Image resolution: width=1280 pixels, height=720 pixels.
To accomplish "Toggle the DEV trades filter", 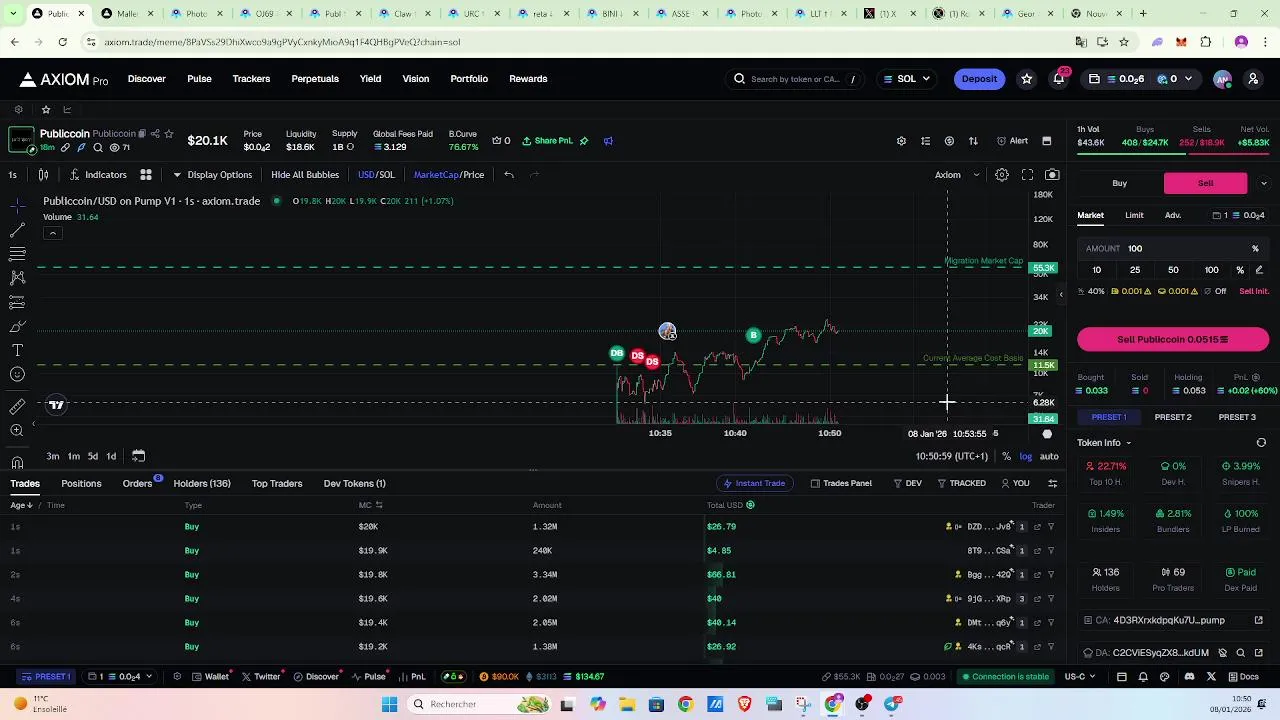I will 907,483.
